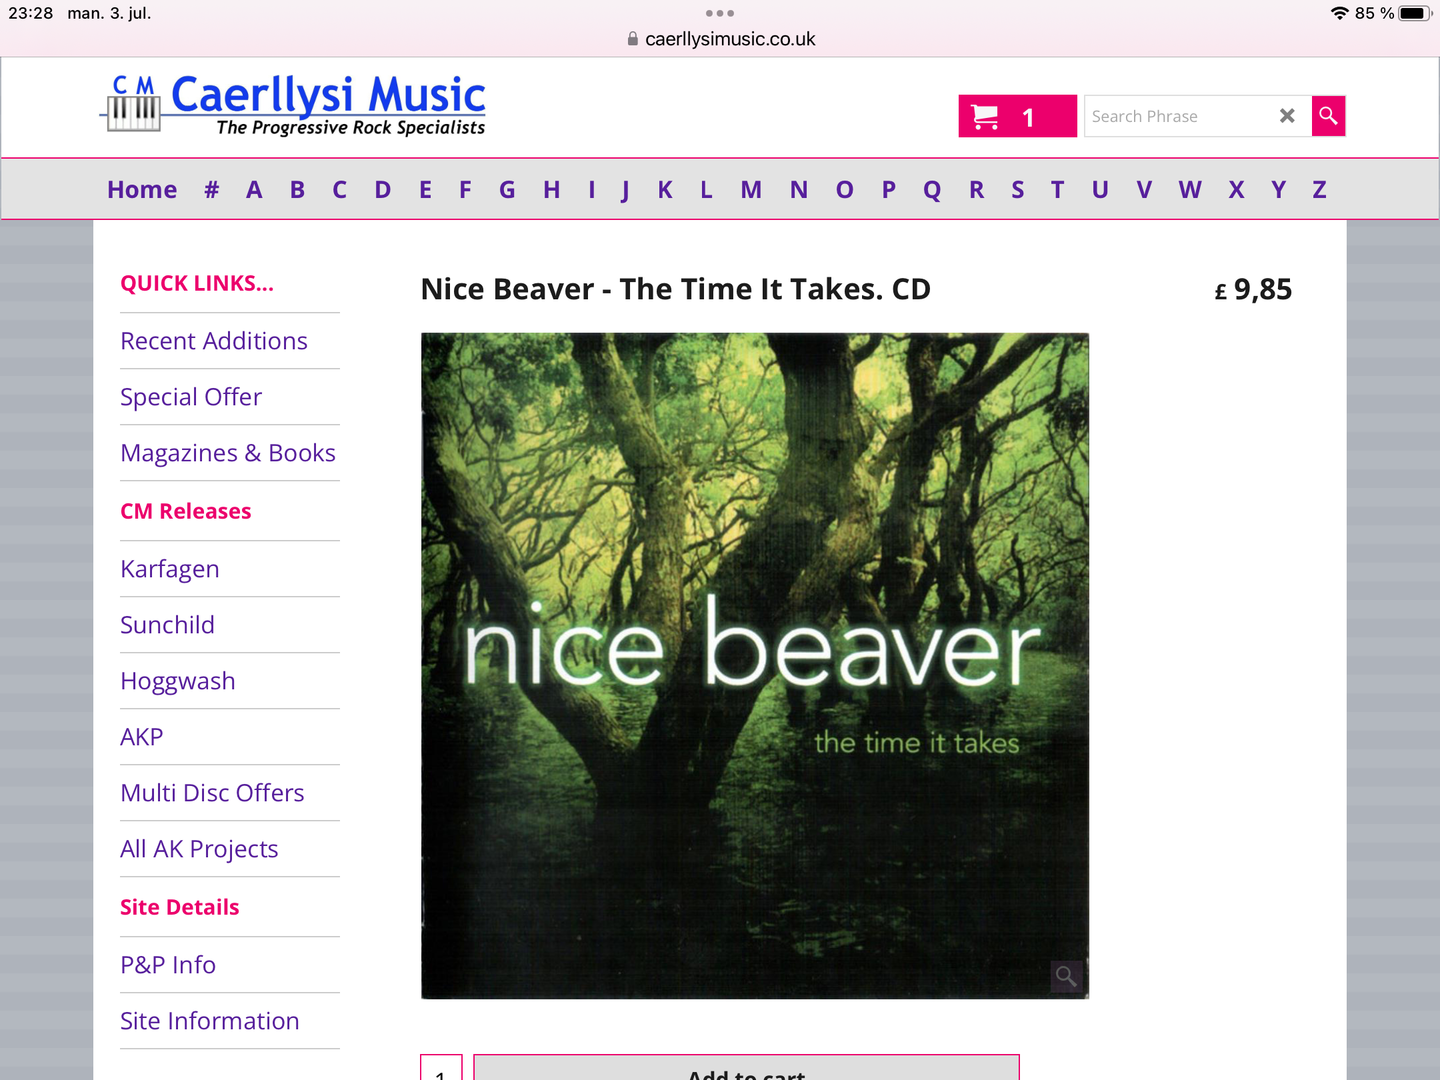Image resolution: width=1440 pixels, height=1080 pixels.
Task: Browse artists starting with V
Action: pyautogui.click(x=1144, y=190)
